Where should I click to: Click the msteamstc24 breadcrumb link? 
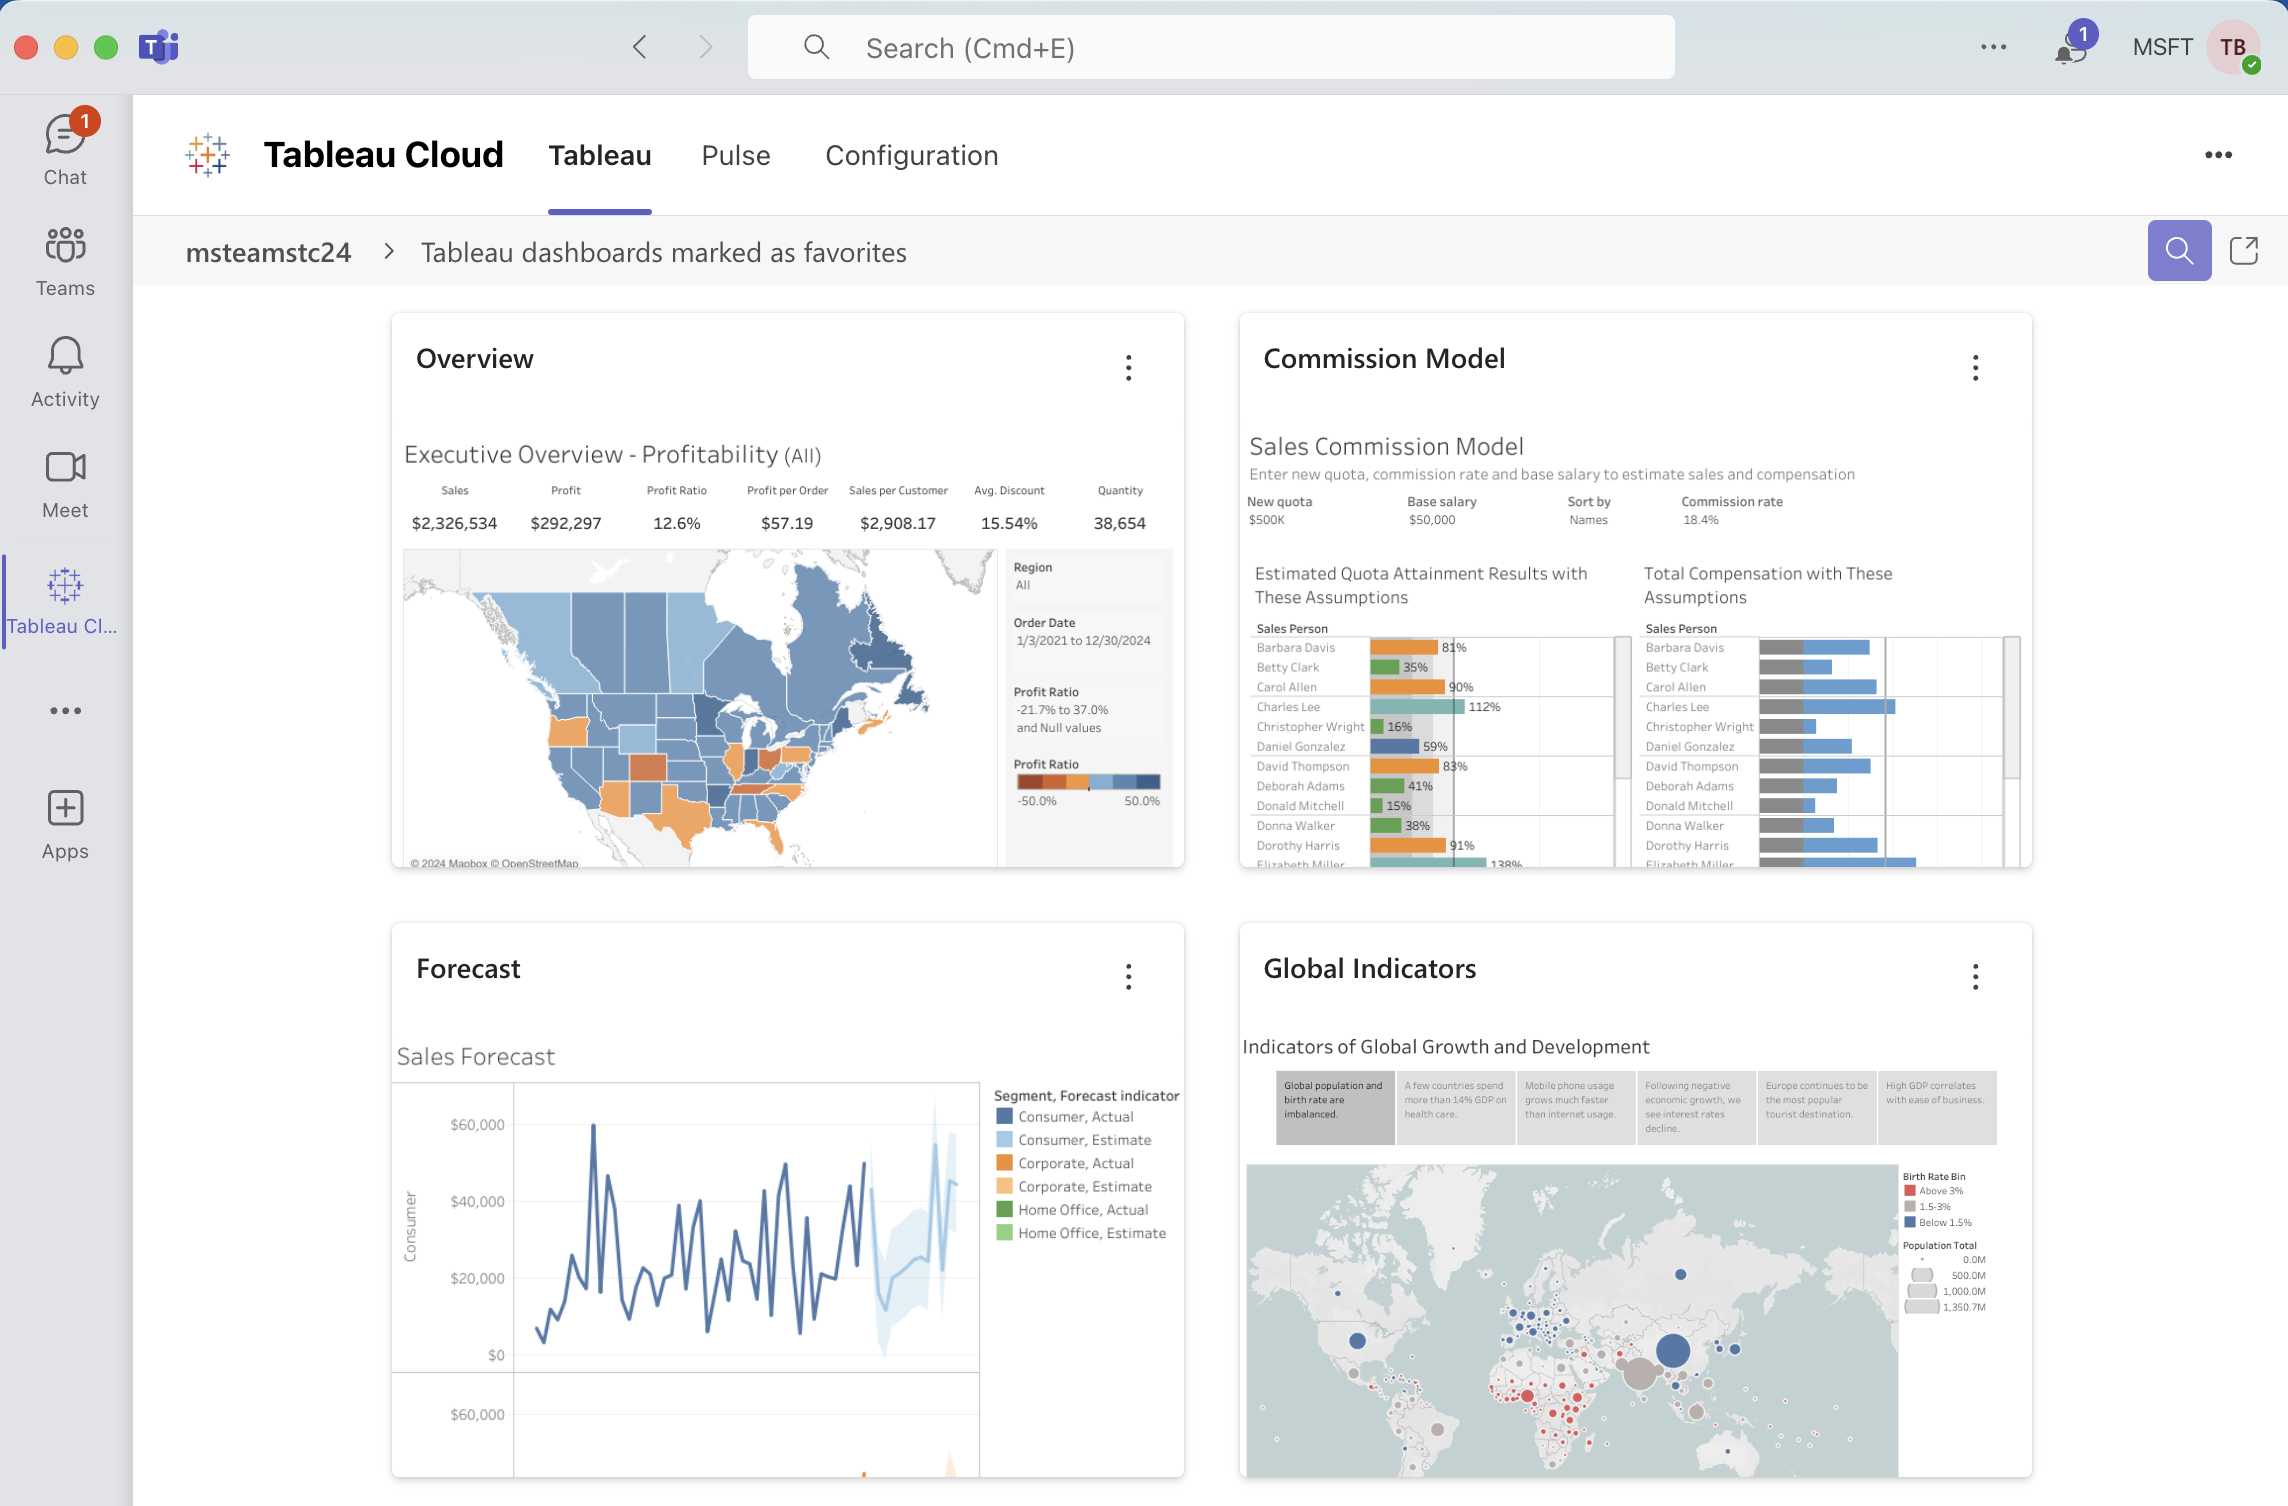[269, 252]
